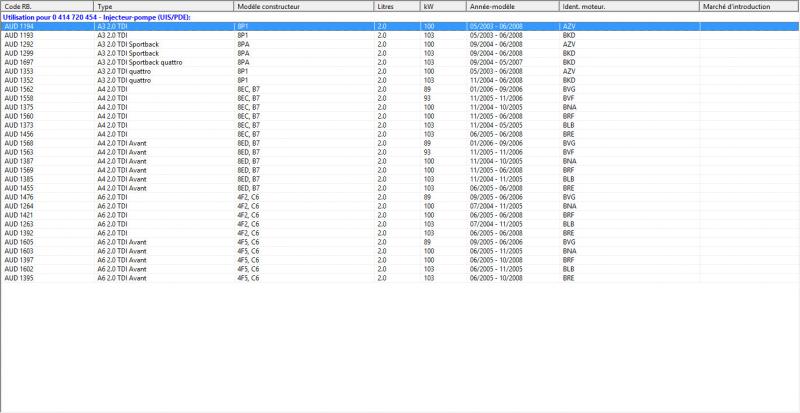800x413 pixels.
Task: Click the Litres column header
Action: pos(397,7)
